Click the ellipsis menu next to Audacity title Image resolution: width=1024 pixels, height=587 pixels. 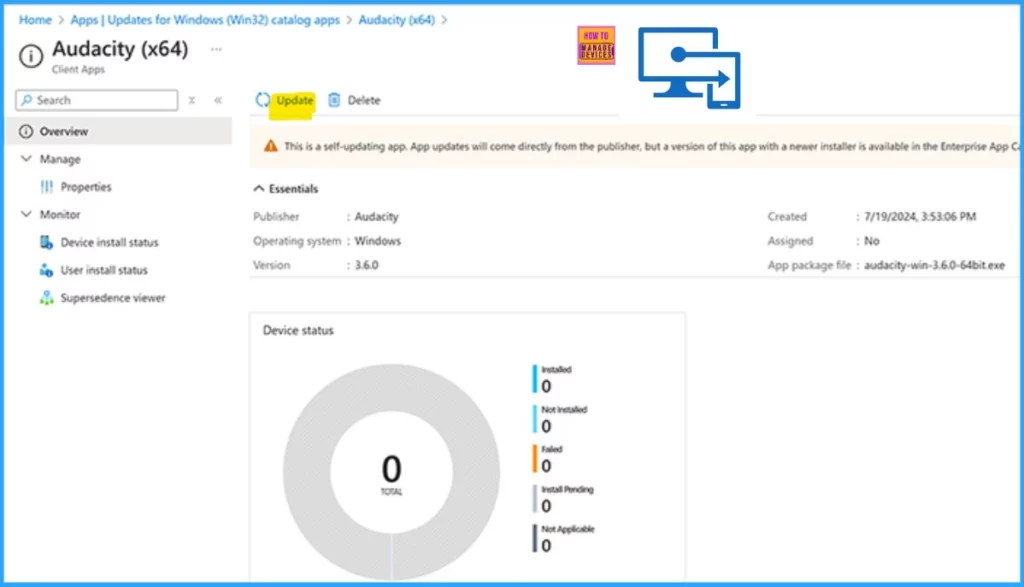pyautogui.click(x=216, y=49)
